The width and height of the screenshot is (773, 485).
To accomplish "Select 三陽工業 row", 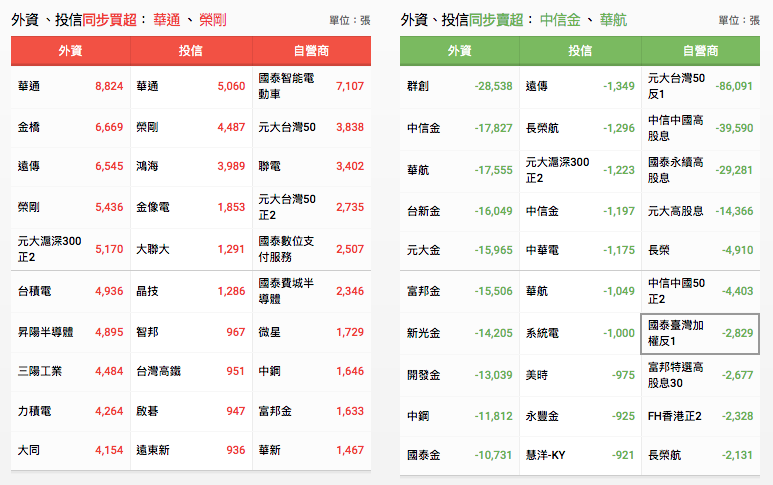I will (x=70, y=371).
